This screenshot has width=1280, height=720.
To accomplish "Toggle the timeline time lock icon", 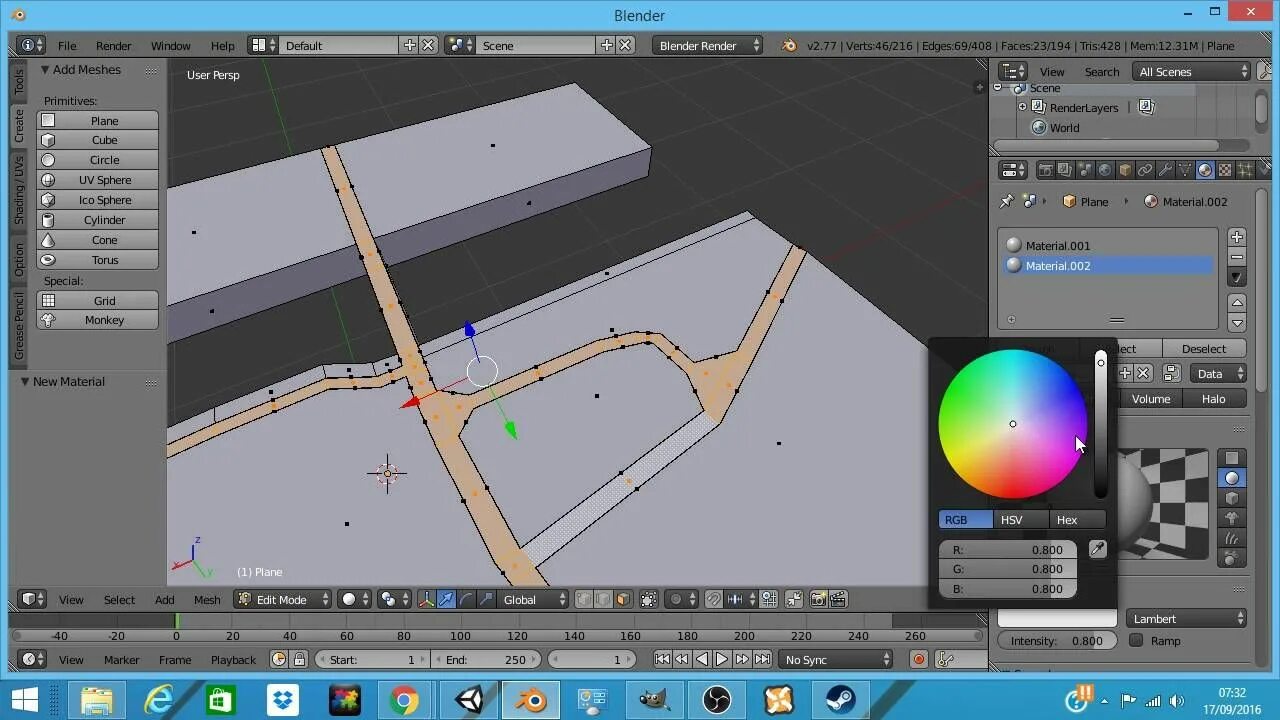I will pyautogui.click(x=298, y=659).
